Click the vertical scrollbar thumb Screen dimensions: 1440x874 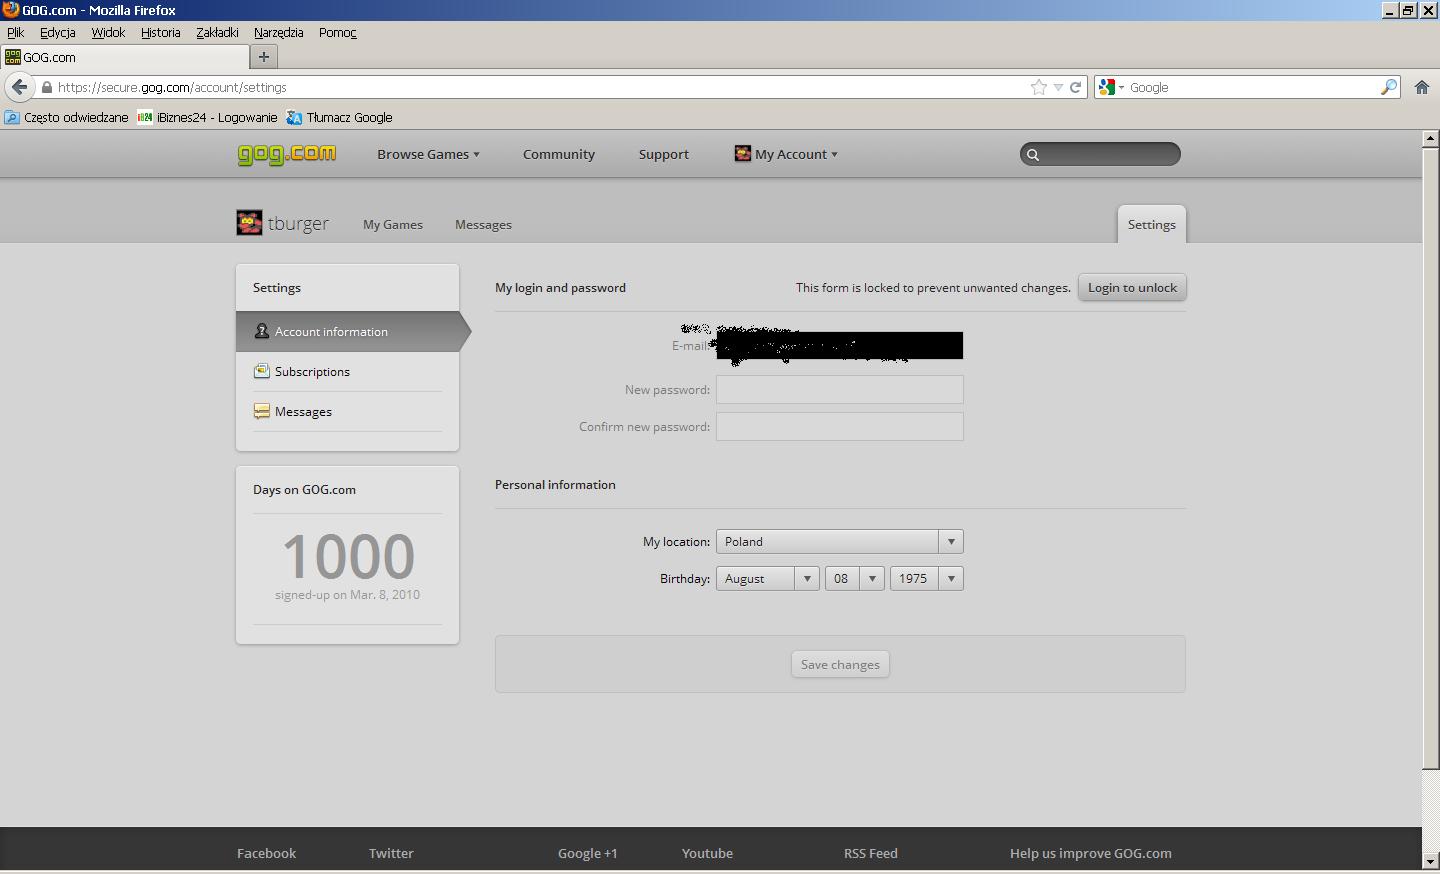pos(1430,458)
